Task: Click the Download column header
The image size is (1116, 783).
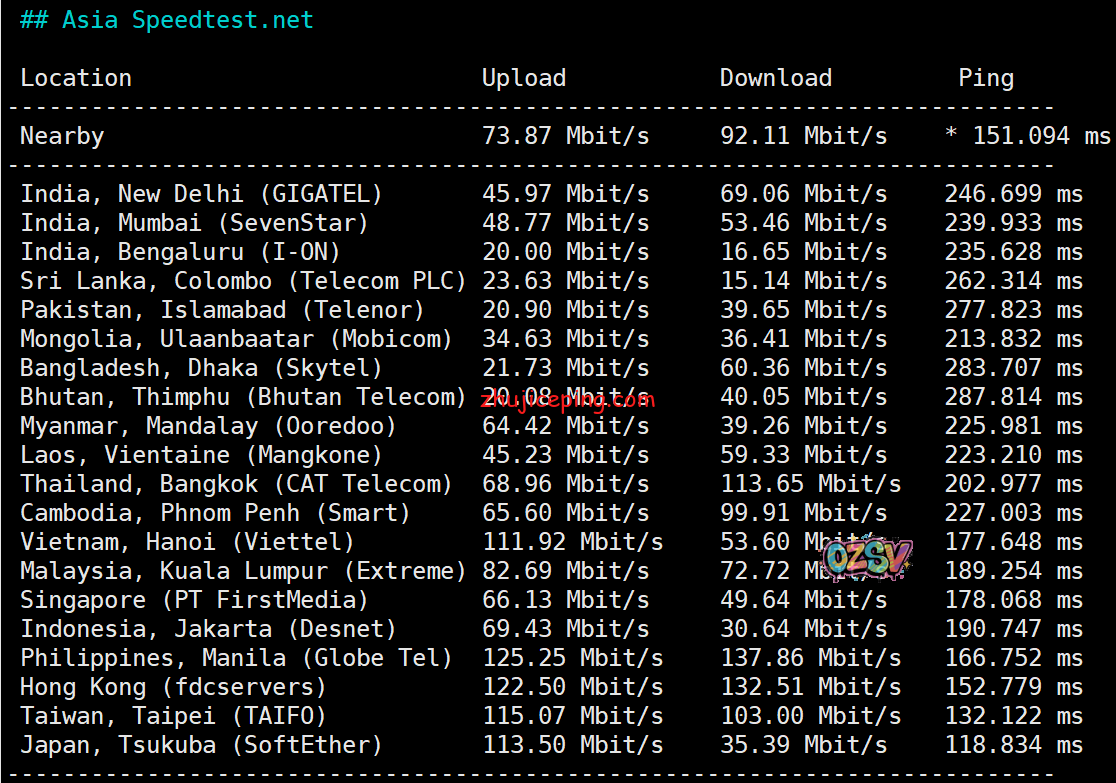Action: [x=775, y=78]
